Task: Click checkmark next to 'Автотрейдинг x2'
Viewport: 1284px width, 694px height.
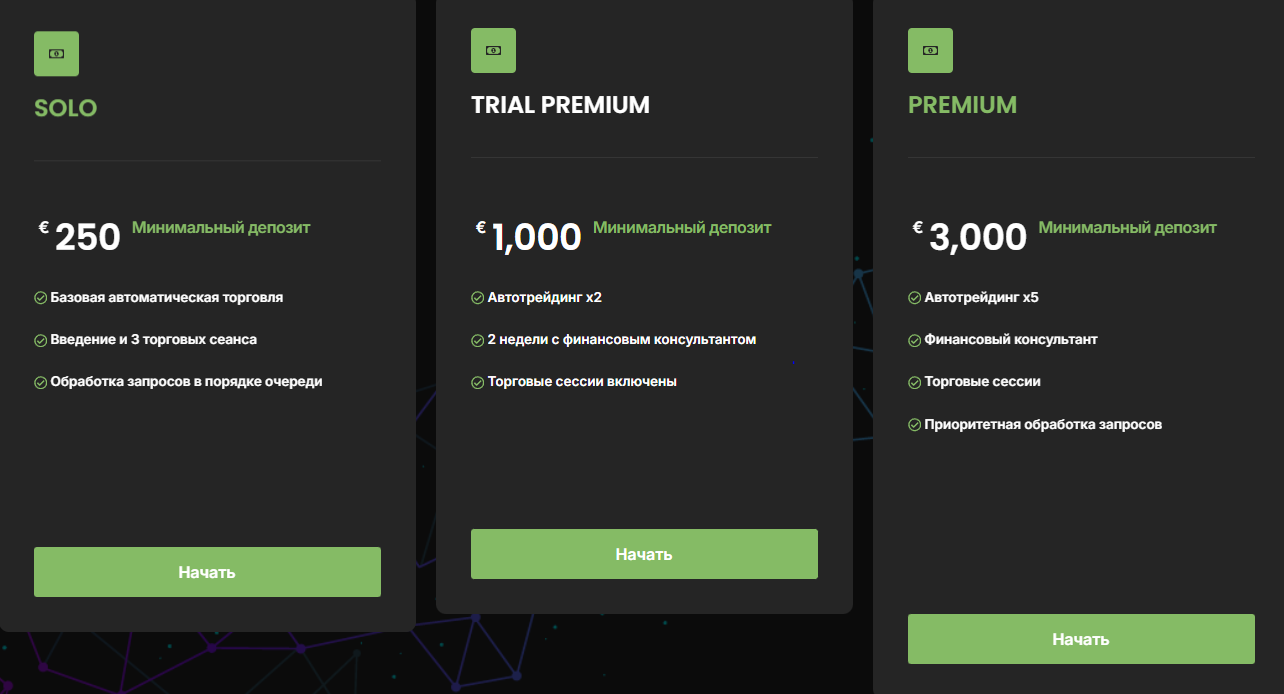Action: pyautogui.click(x=477, y=297)
